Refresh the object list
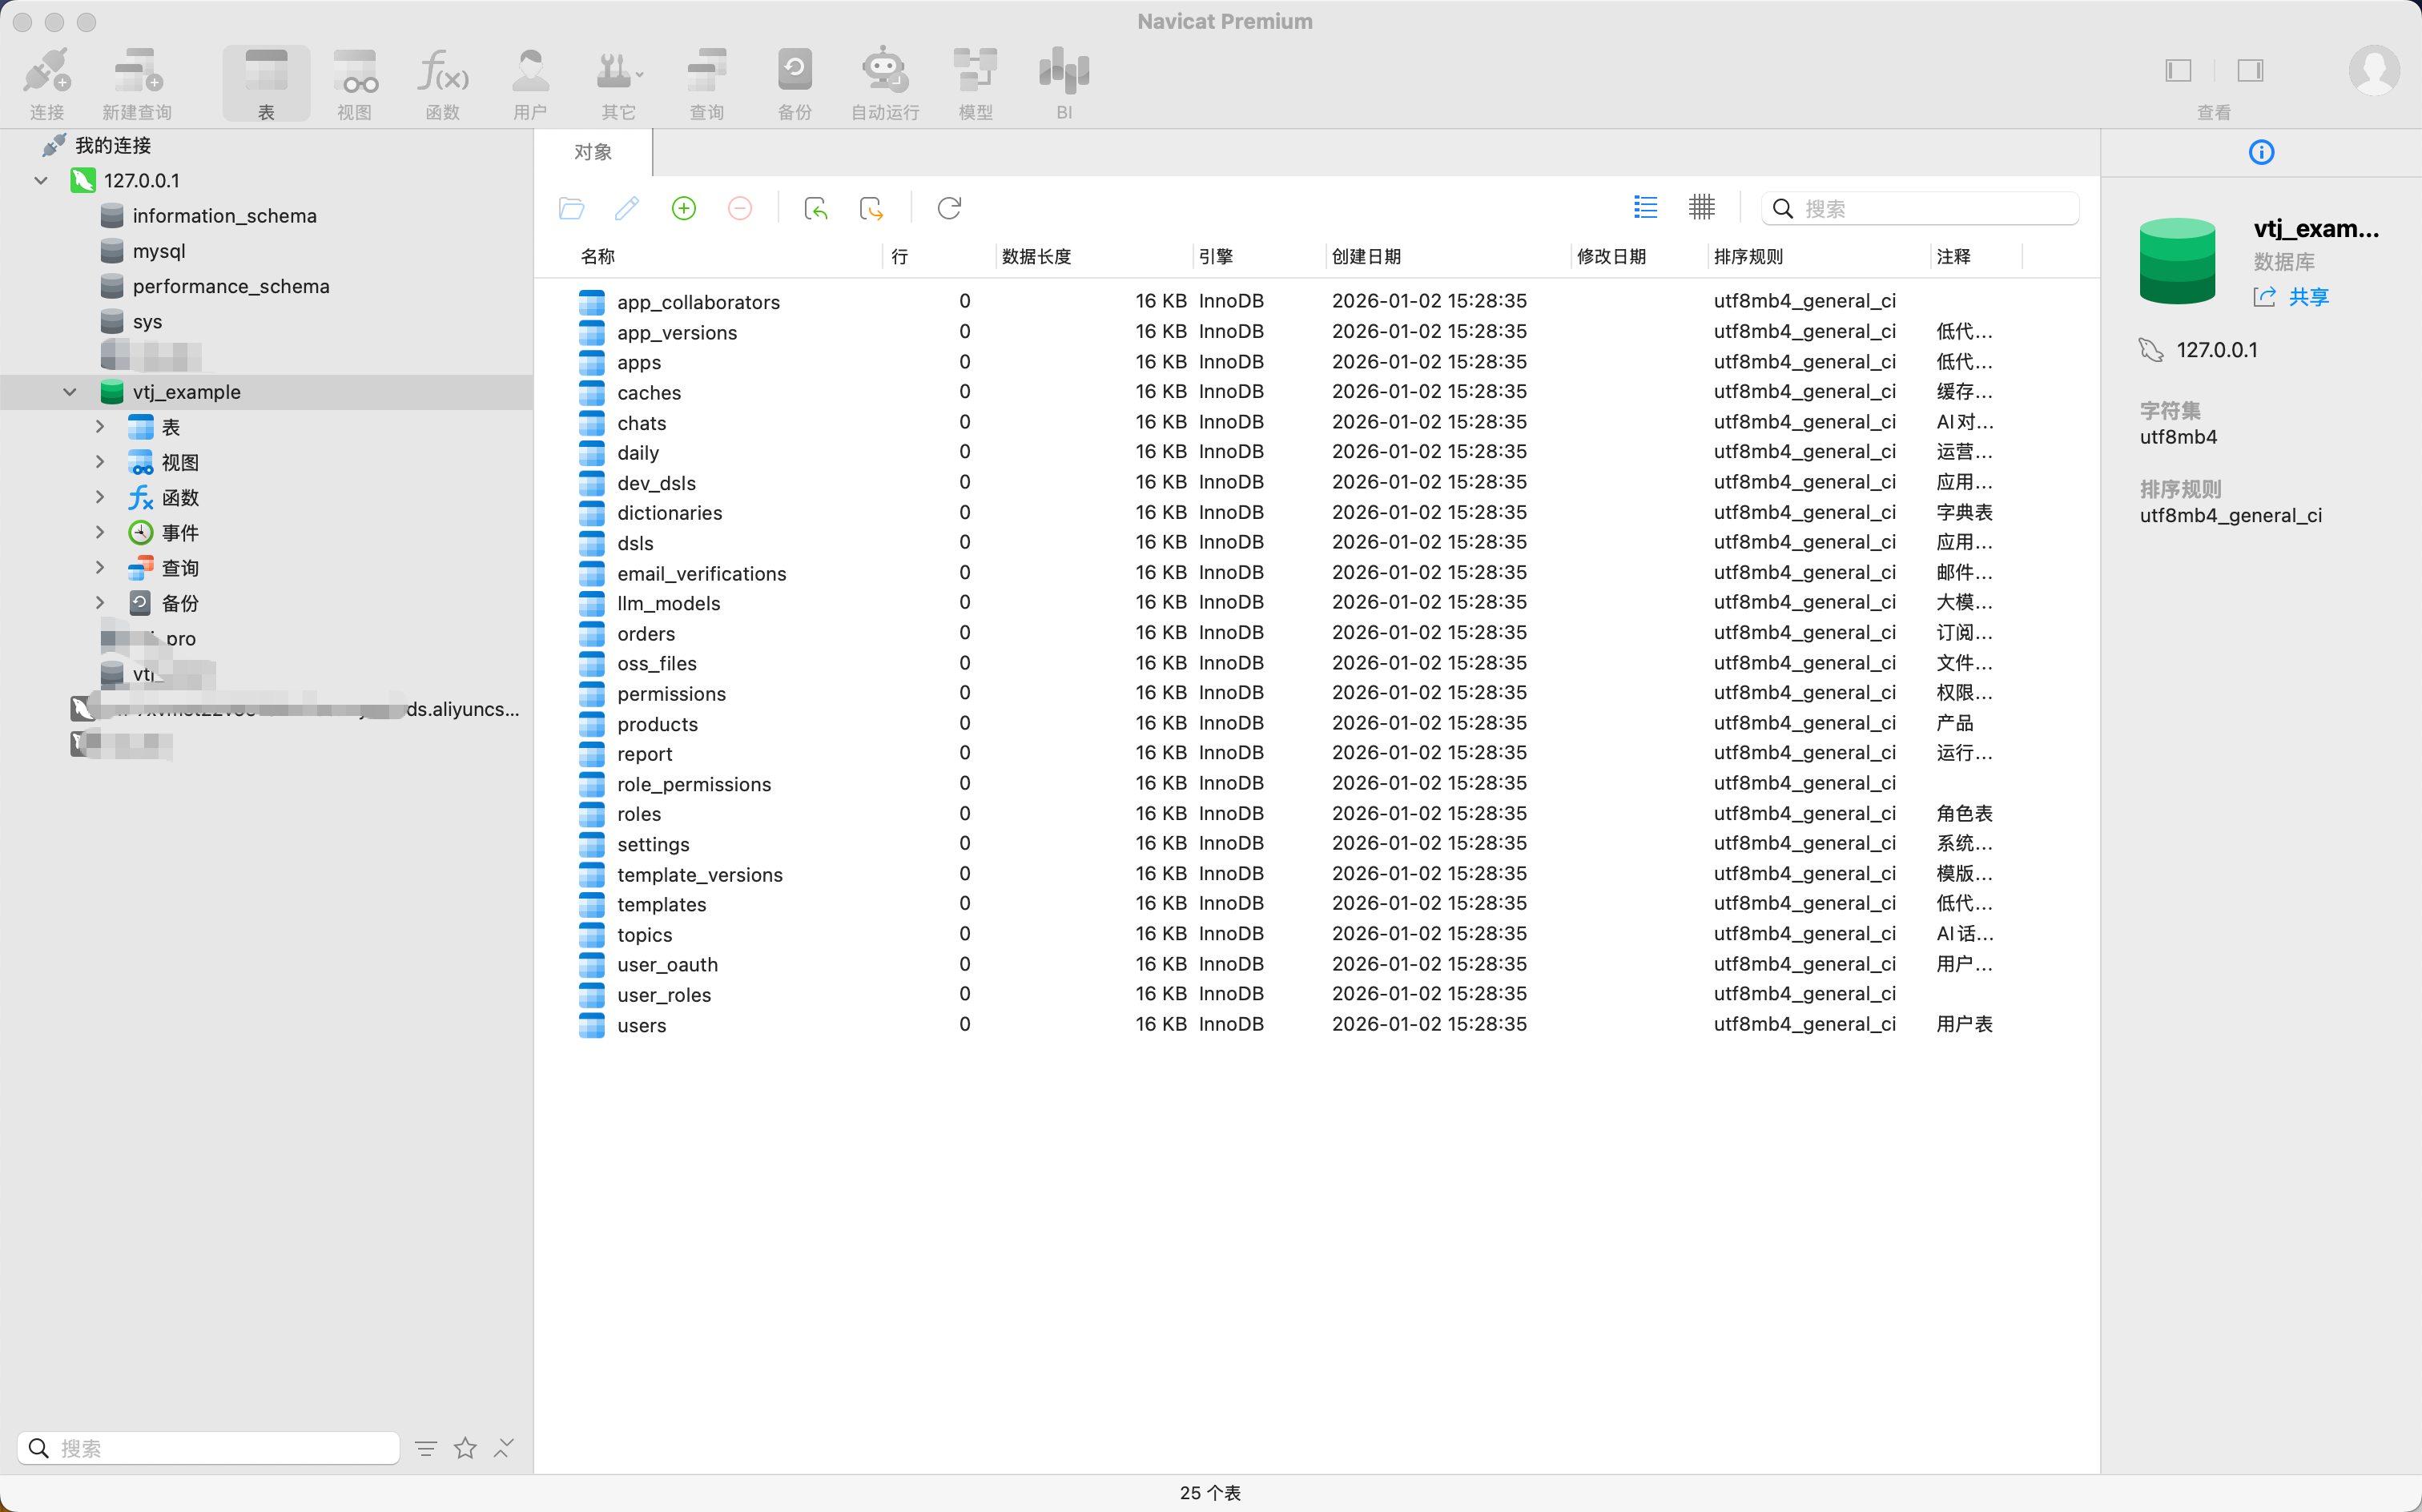 tap(949, 209)
